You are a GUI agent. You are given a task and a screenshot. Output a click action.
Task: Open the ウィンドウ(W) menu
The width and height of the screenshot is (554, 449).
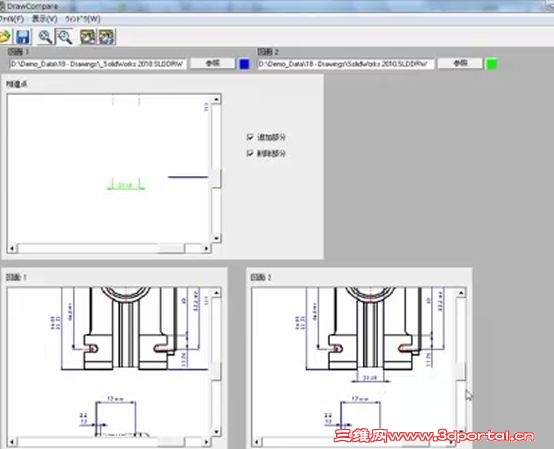pos(83,19)
